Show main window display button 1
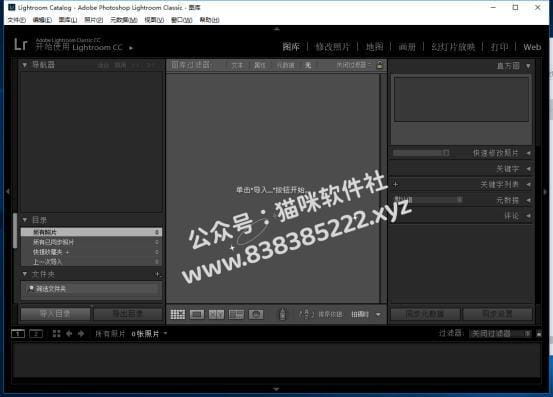This screenshot has width=553, height=397. (18, 334)
